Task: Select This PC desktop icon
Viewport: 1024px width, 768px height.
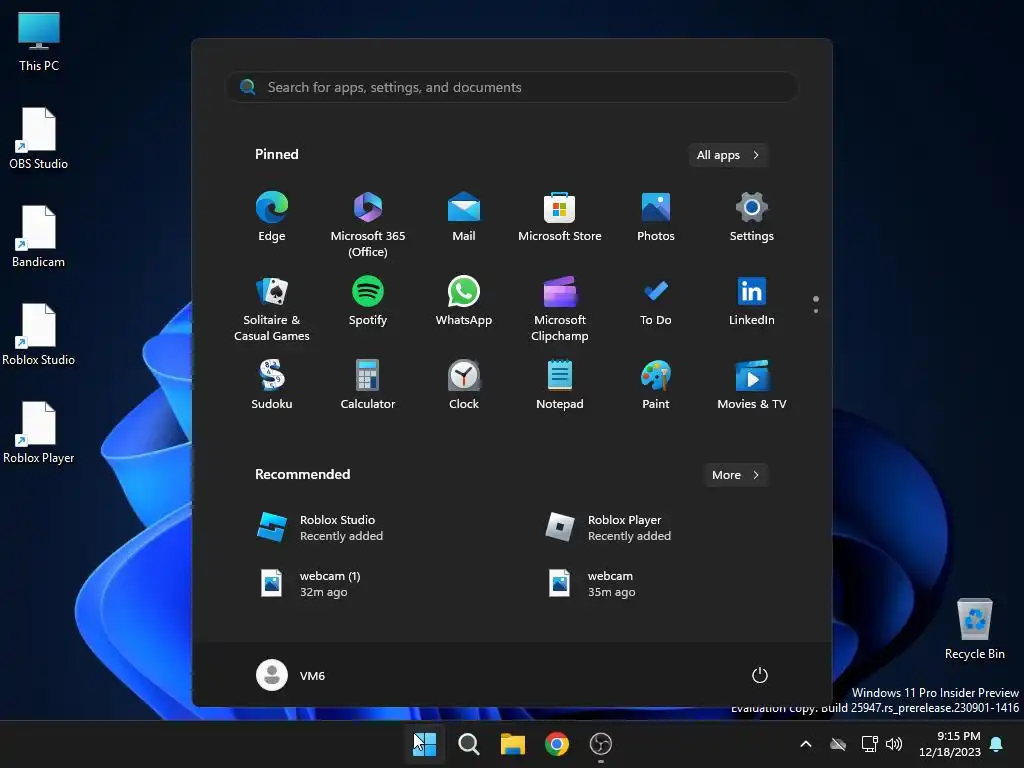Action: tap(39, 41)
